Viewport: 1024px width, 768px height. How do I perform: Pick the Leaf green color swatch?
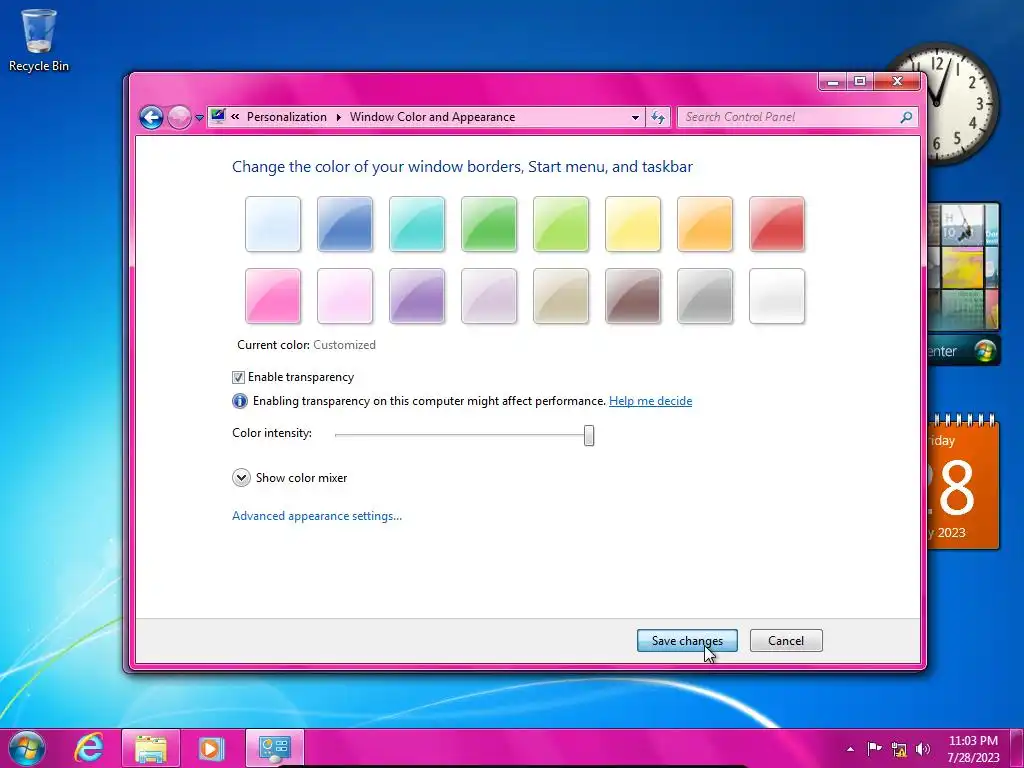[488, 224]
